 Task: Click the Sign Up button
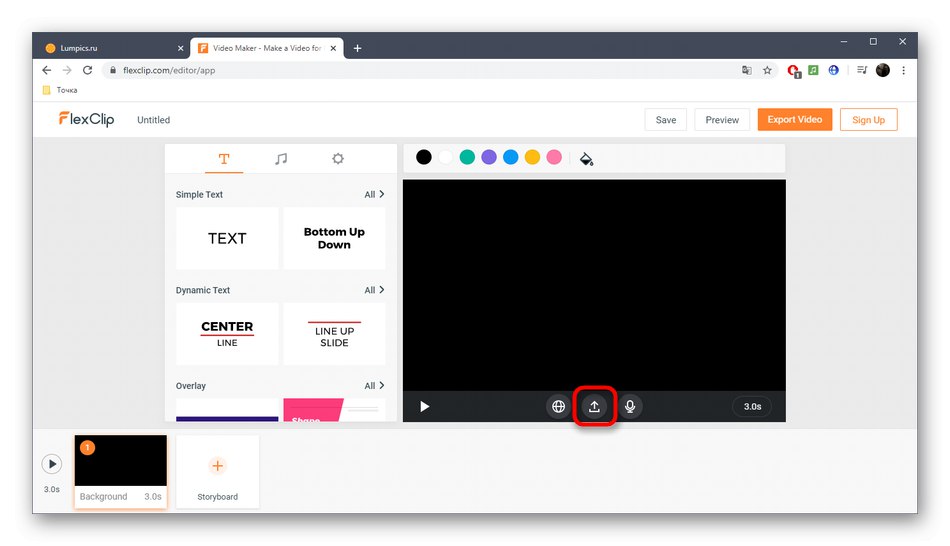pyautogui.click(x=868, y=120)
